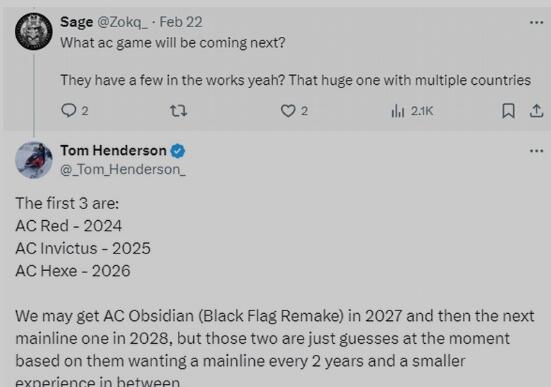Image resolution: width=551 pixels, height=387 pixels.
Task: Open the @Zokq_ handle link
Action: tap(122, 22)
